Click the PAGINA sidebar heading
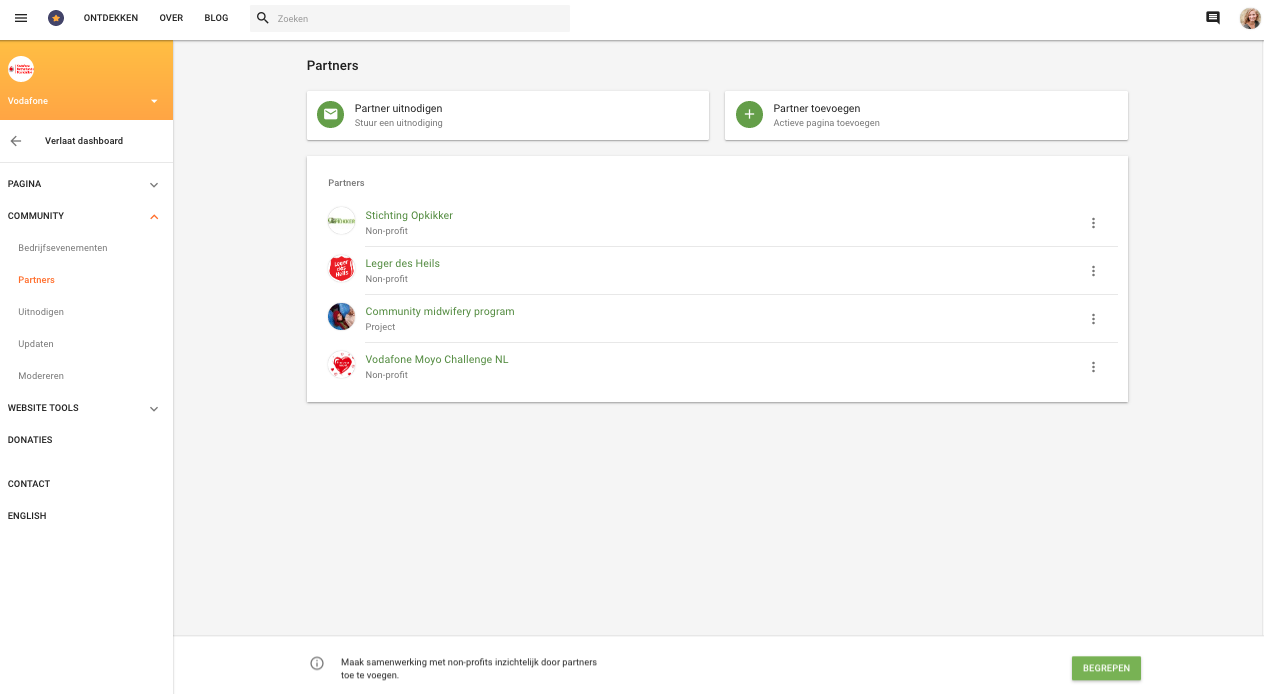Screen dimensions: 1264x694 tap(25, 184)
